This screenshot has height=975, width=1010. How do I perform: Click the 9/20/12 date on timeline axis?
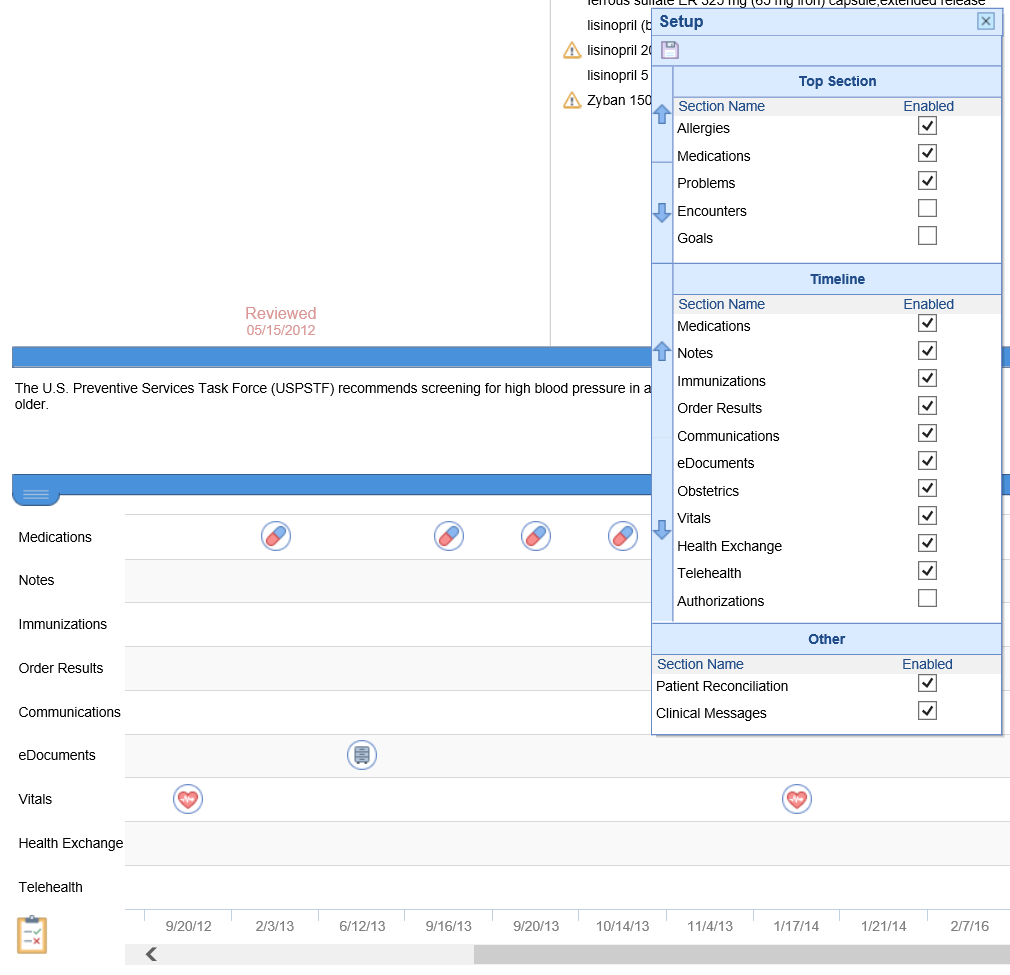188,926
